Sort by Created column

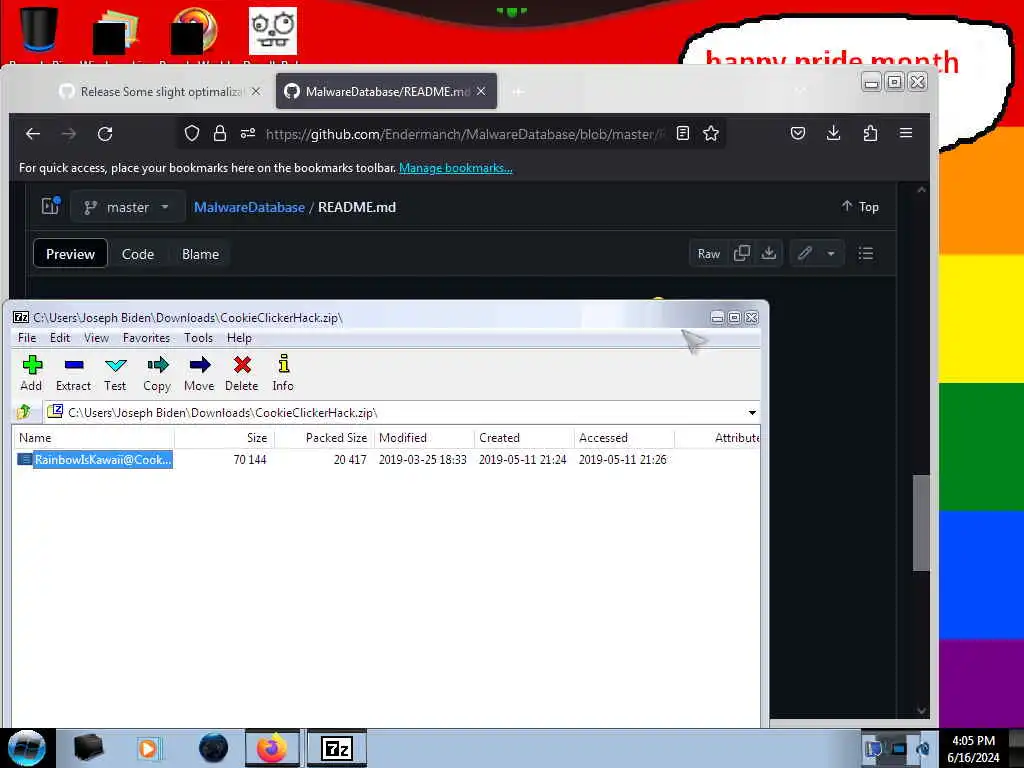[524, 438]
